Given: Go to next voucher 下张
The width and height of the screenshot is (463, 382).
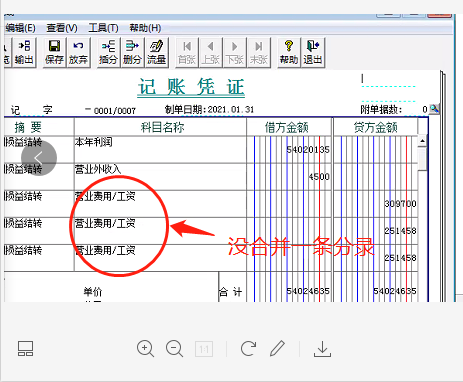Looking at the screenshot, I should [x=235, y=53].
